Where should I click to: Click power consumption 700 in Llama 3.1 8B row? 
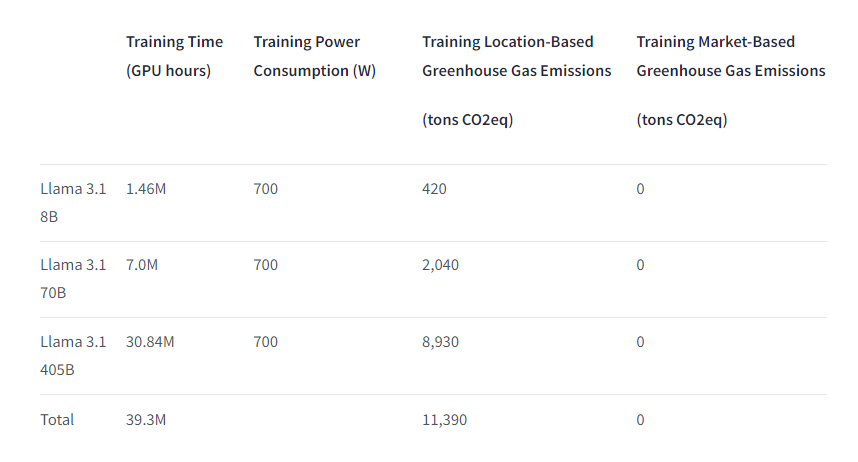266,189
